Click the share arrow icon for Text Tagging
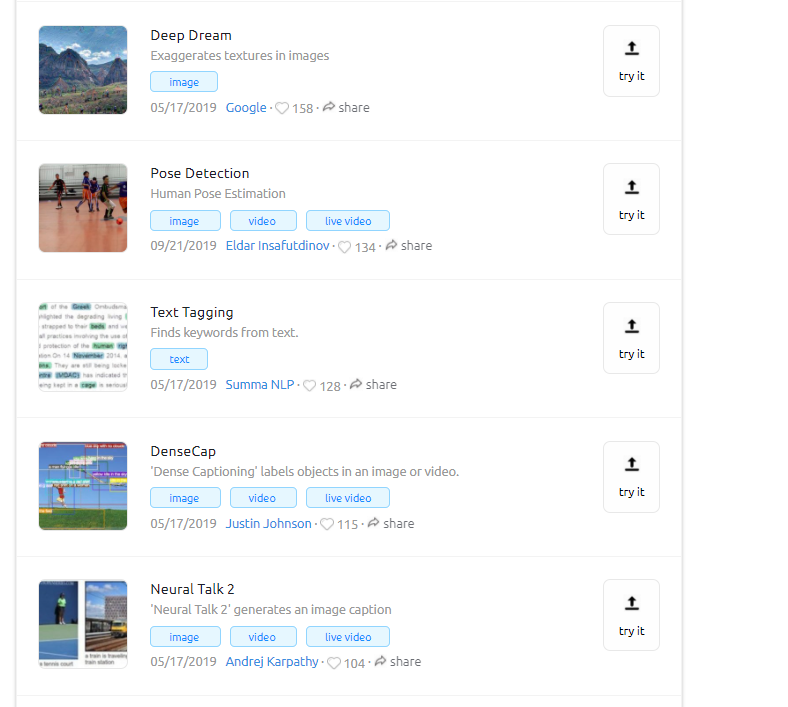Image resolution: width=788 pixels, height=707 pixels. pyautogui.click(x=356, y=384)
